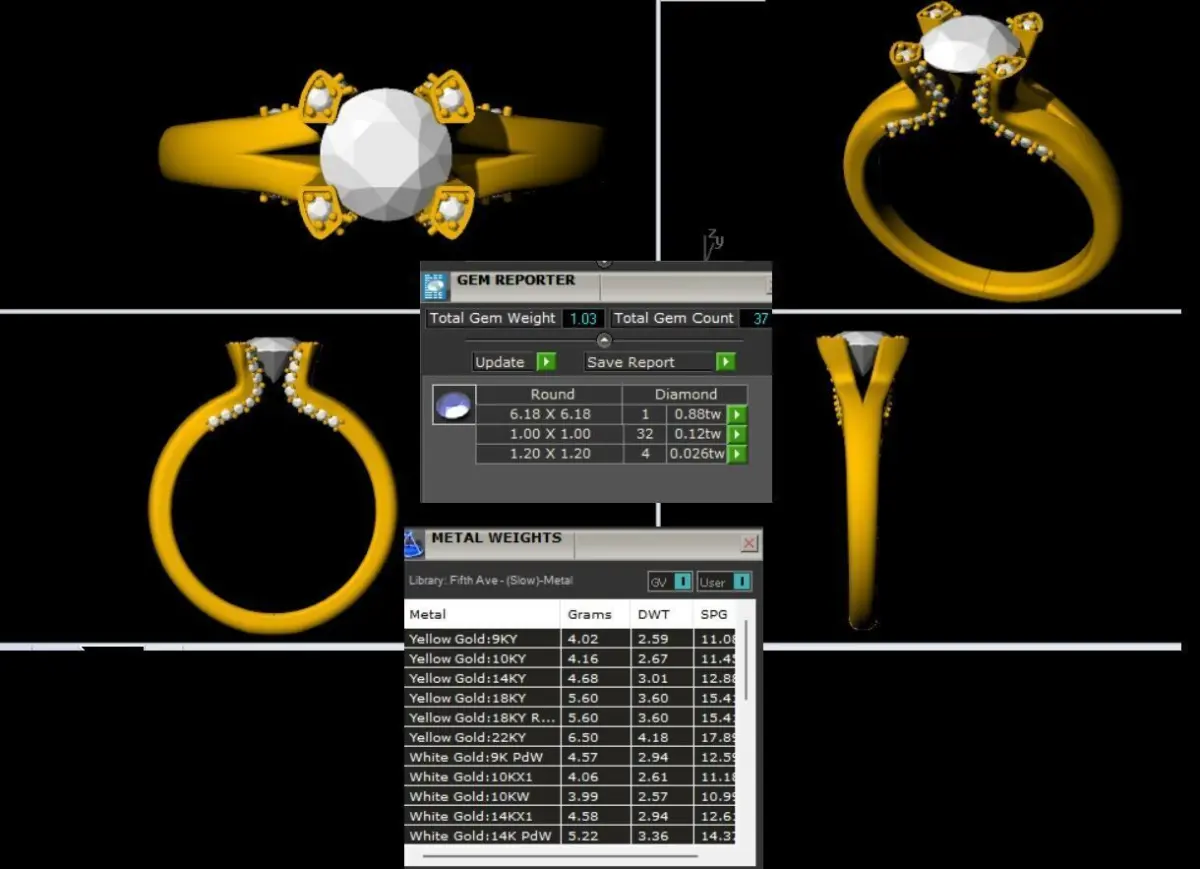Screen dimensions: 1200x869
Task: Toggle the GV library switch
Action: click(x=670, y=581)
